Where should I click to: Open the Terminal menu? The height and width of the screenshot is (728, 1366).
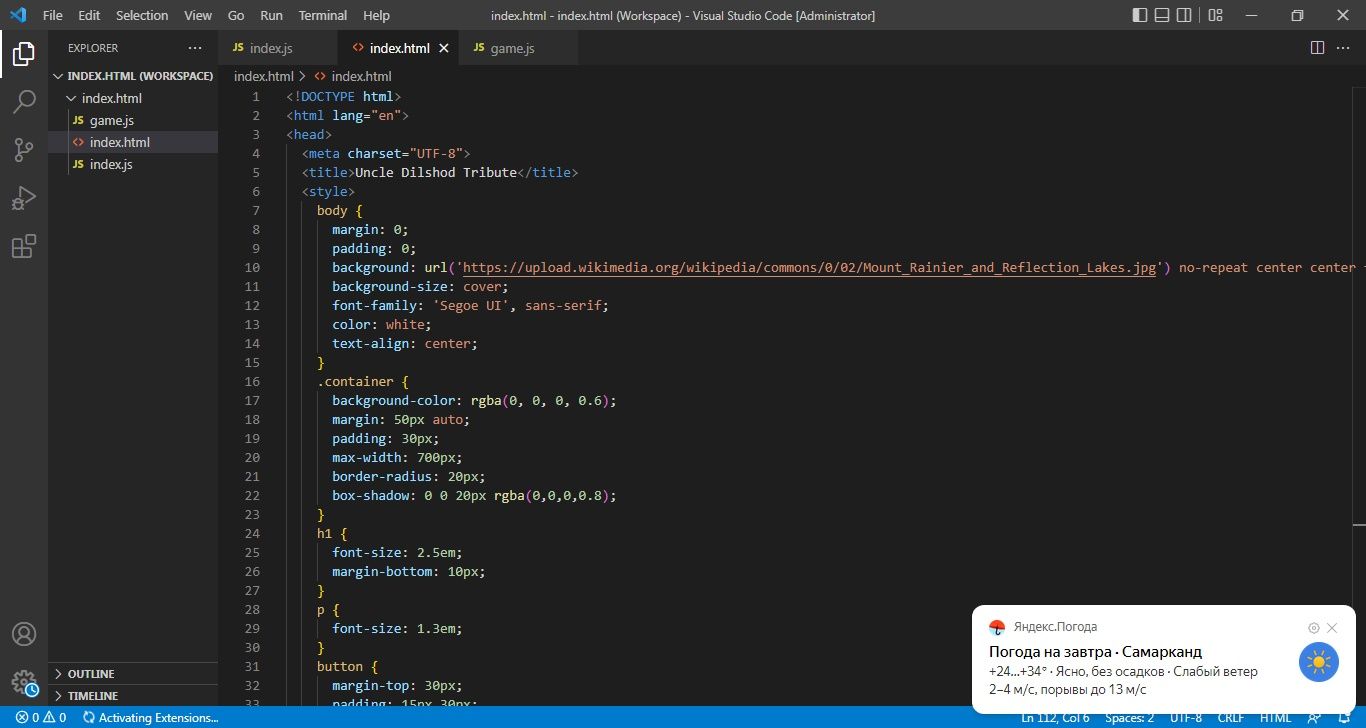[x=323, y=15]
